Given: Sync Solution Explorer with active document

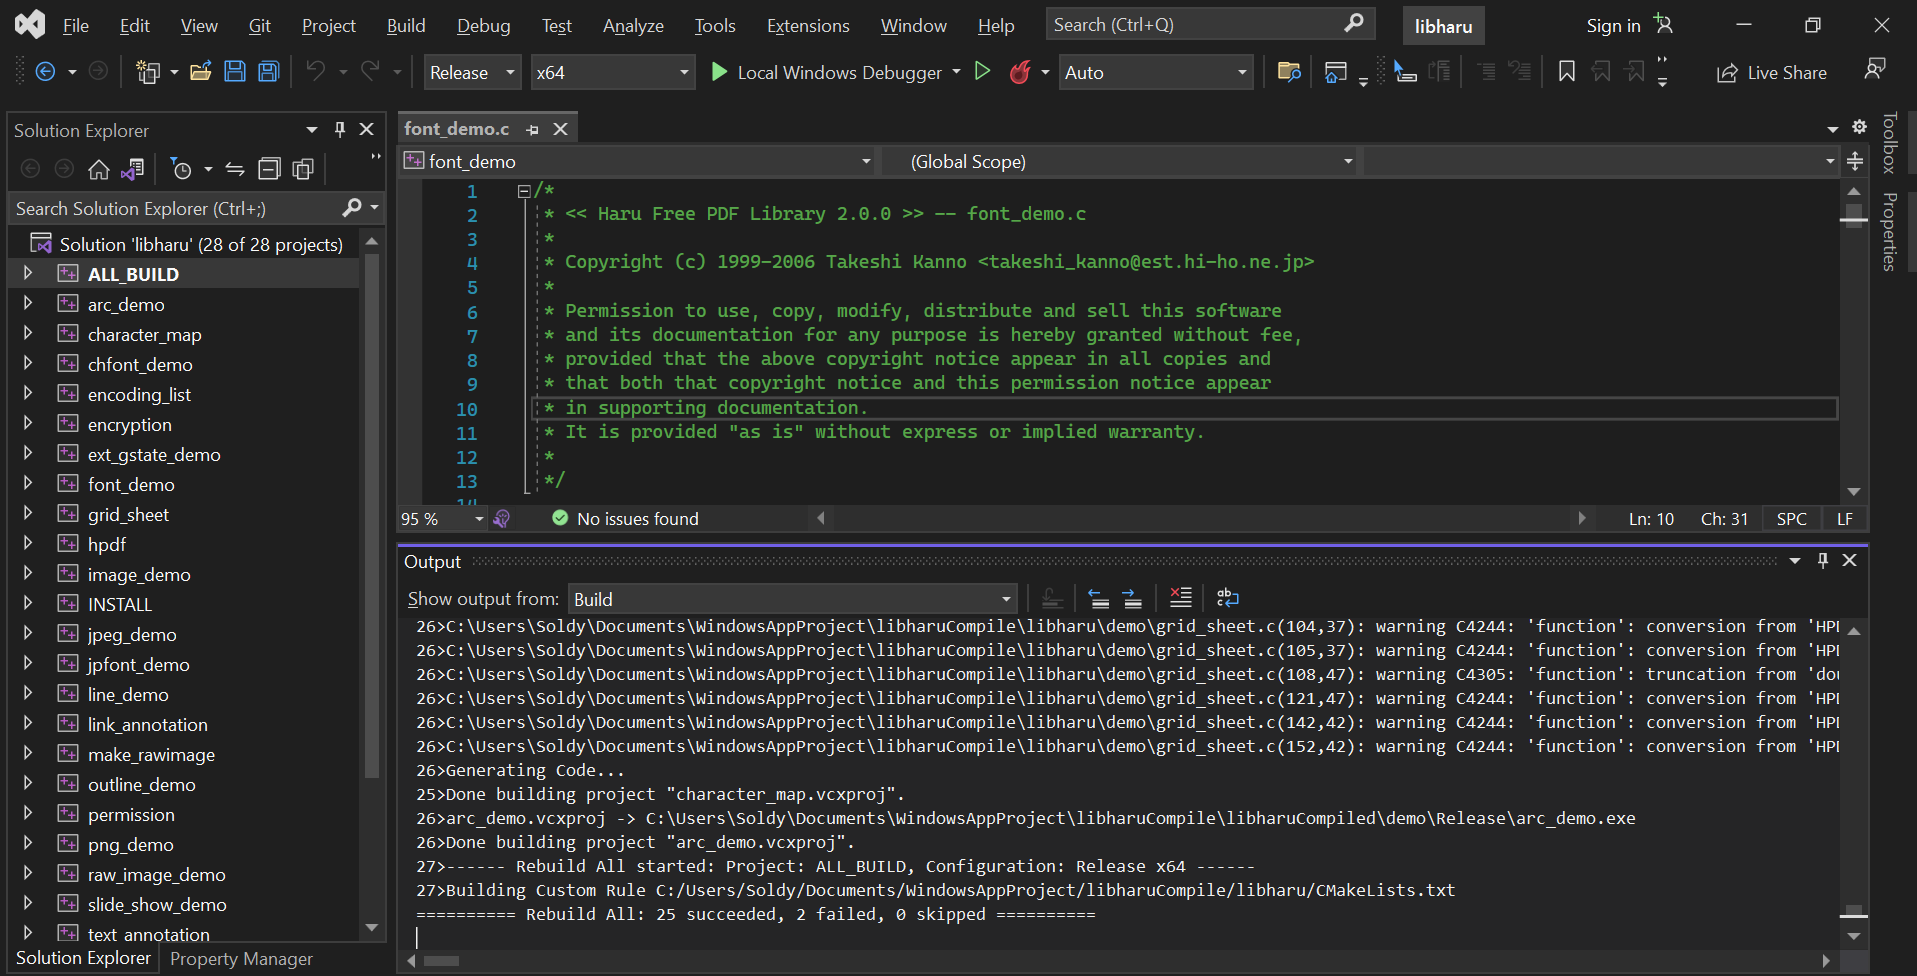Looking at the screenshot, I should click(234, 168).
